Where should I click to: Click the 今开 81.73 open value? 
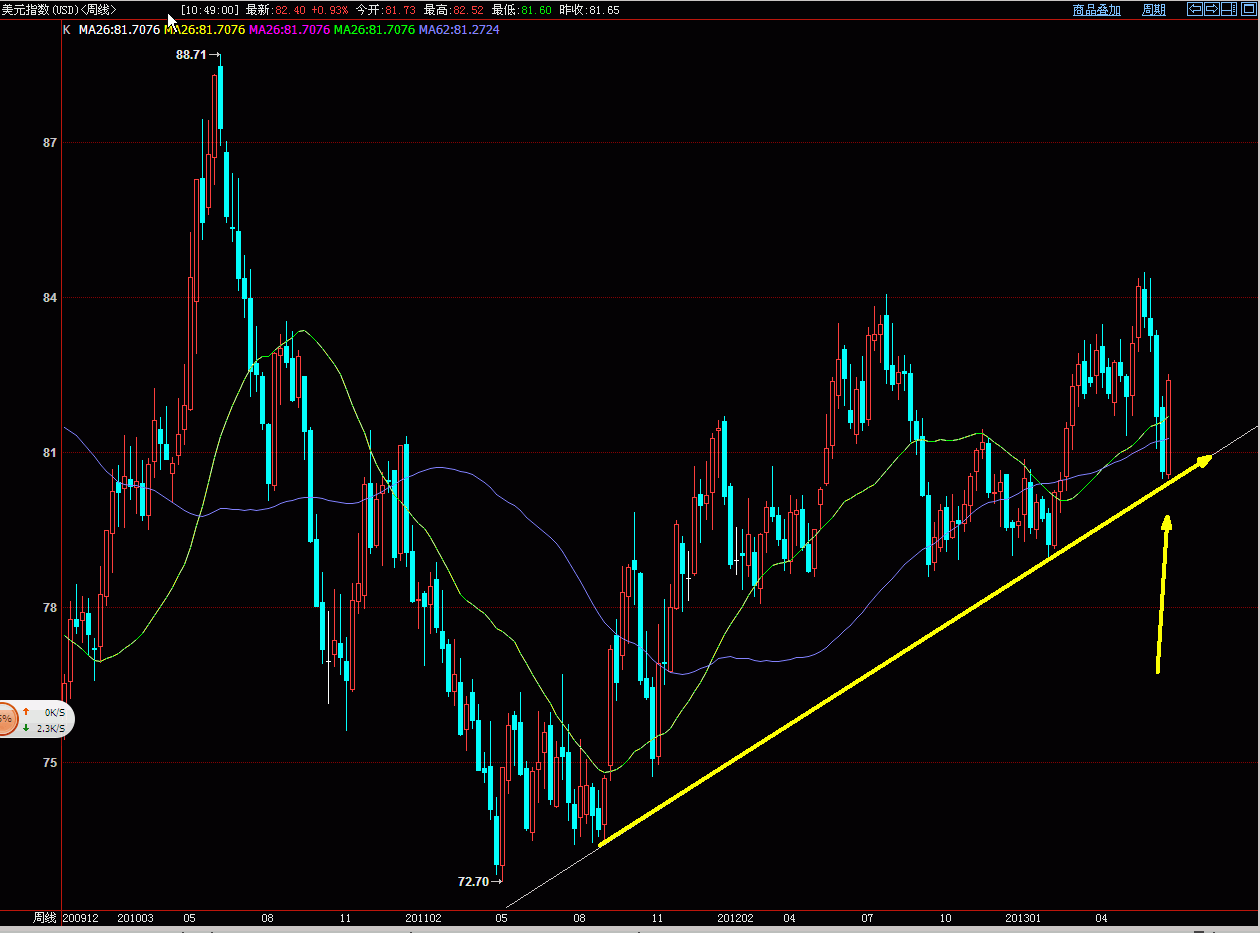pyautogui.click(x=385, y=10)
